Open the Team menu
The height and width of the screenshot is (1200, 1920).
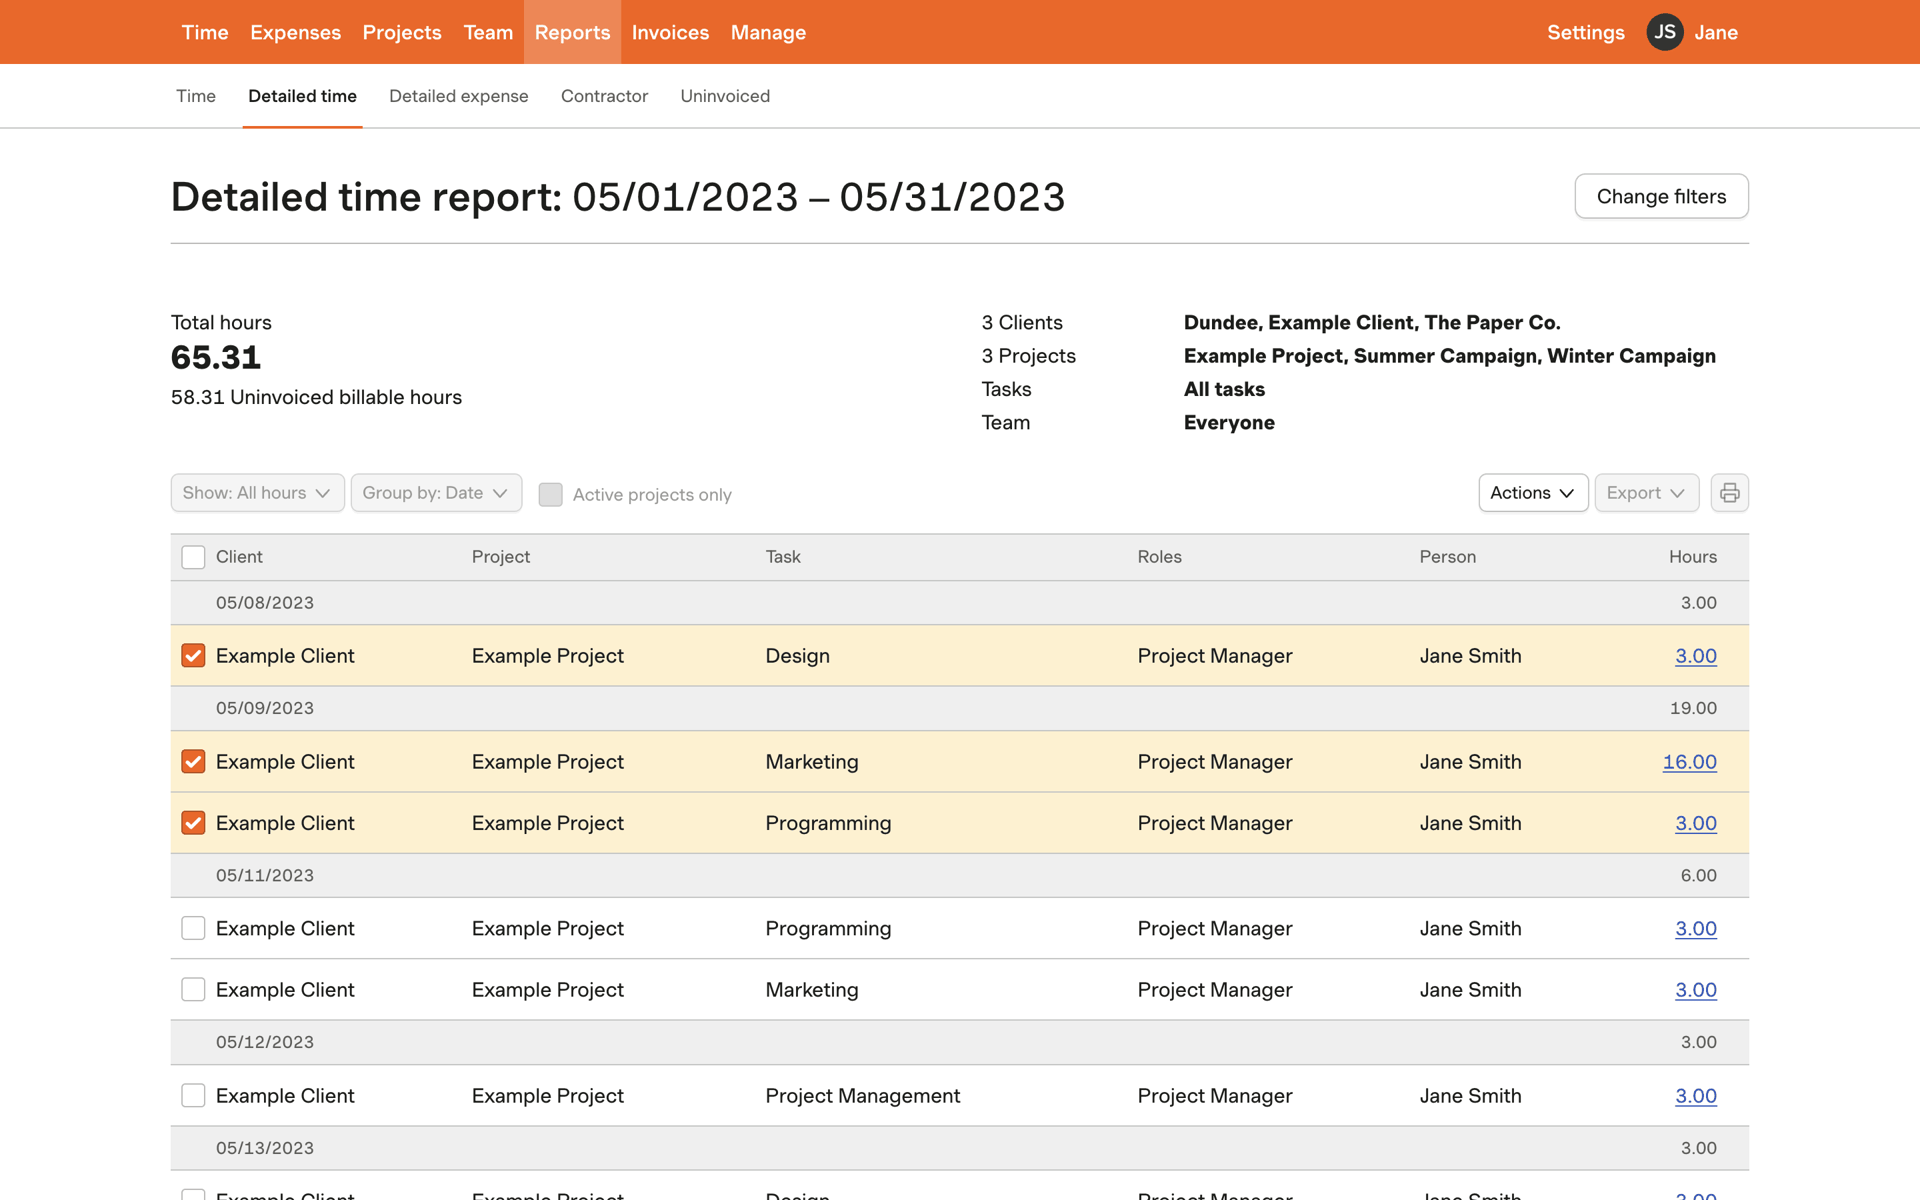tap(488, 32)
